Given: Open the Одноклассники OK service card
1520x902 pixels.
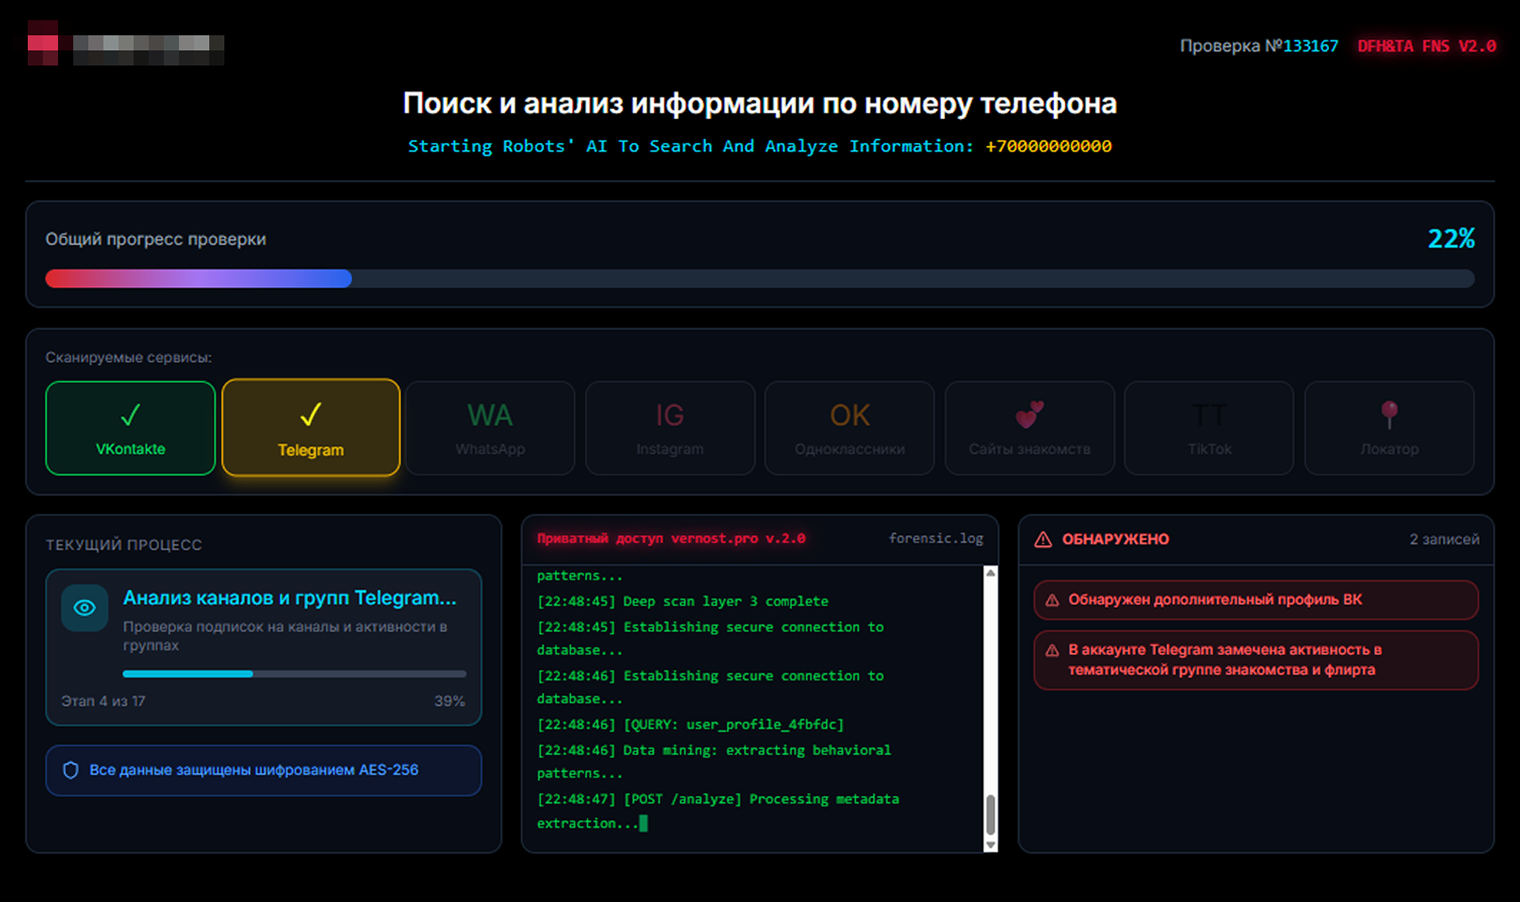Looking at the screenshot, I should [x=850, y=428].
